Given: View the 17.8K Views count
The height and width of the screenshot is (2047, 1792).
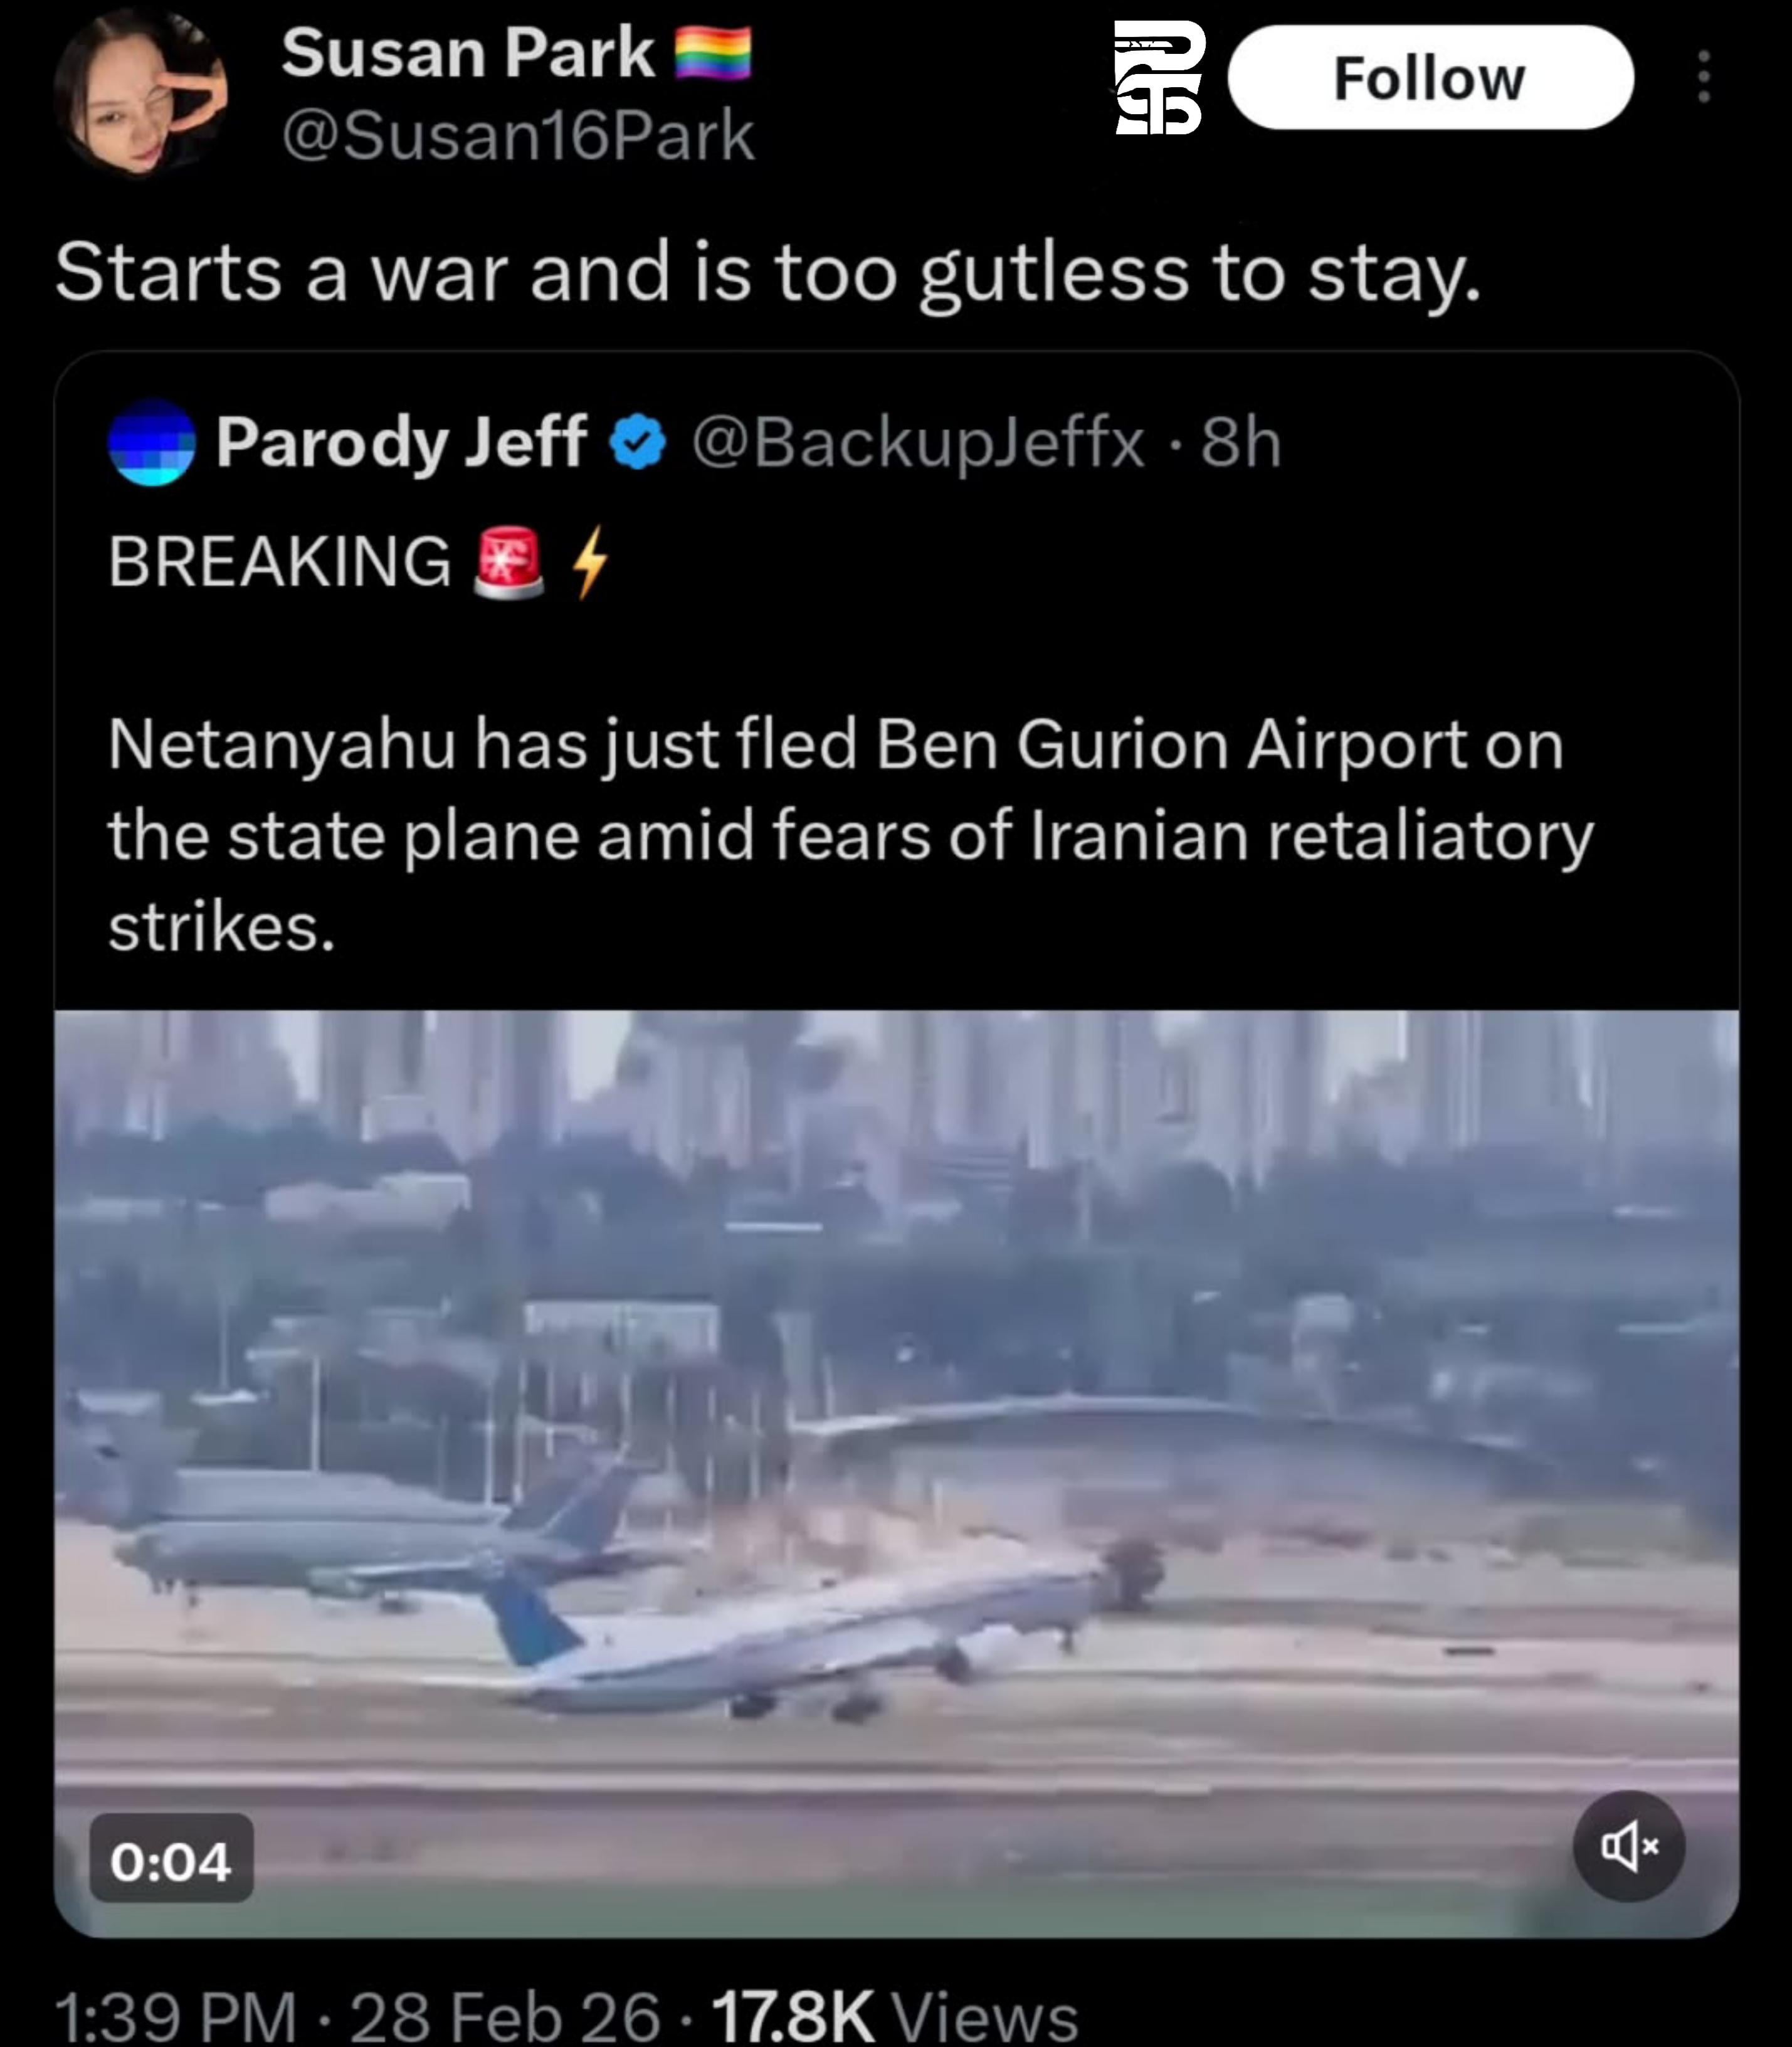Looking at the screenshot, I should click(x=895, y=2016).
